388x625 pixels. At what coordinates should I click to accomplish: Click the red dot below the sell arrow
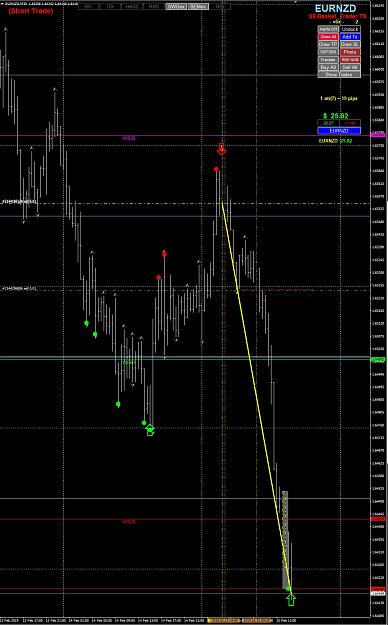point(216,169)
